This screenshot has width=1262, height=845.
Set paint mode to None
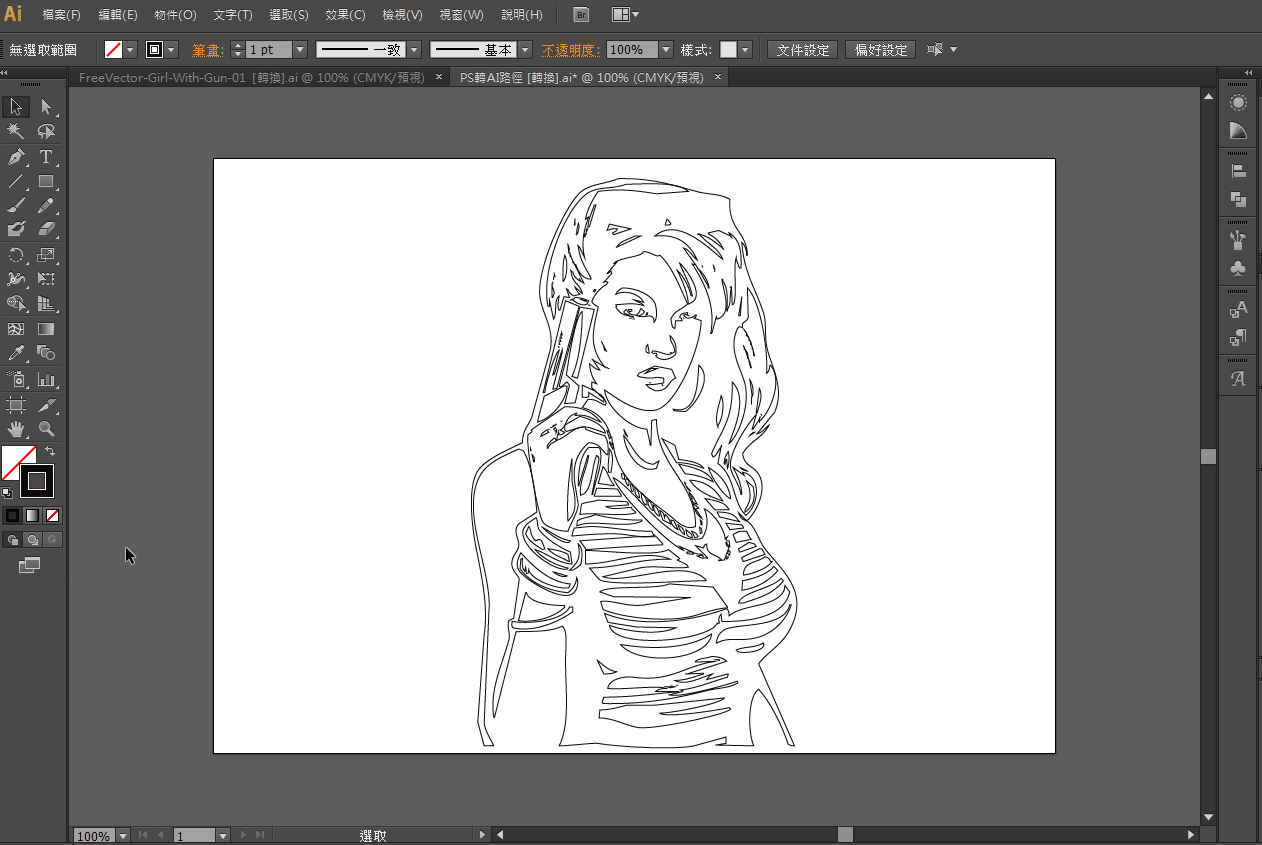point(52,515)
